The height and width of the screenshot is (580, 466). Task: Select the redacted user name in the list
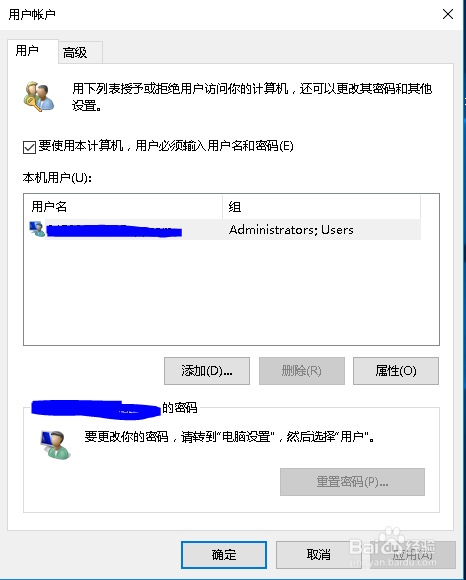tap(114, 230)
